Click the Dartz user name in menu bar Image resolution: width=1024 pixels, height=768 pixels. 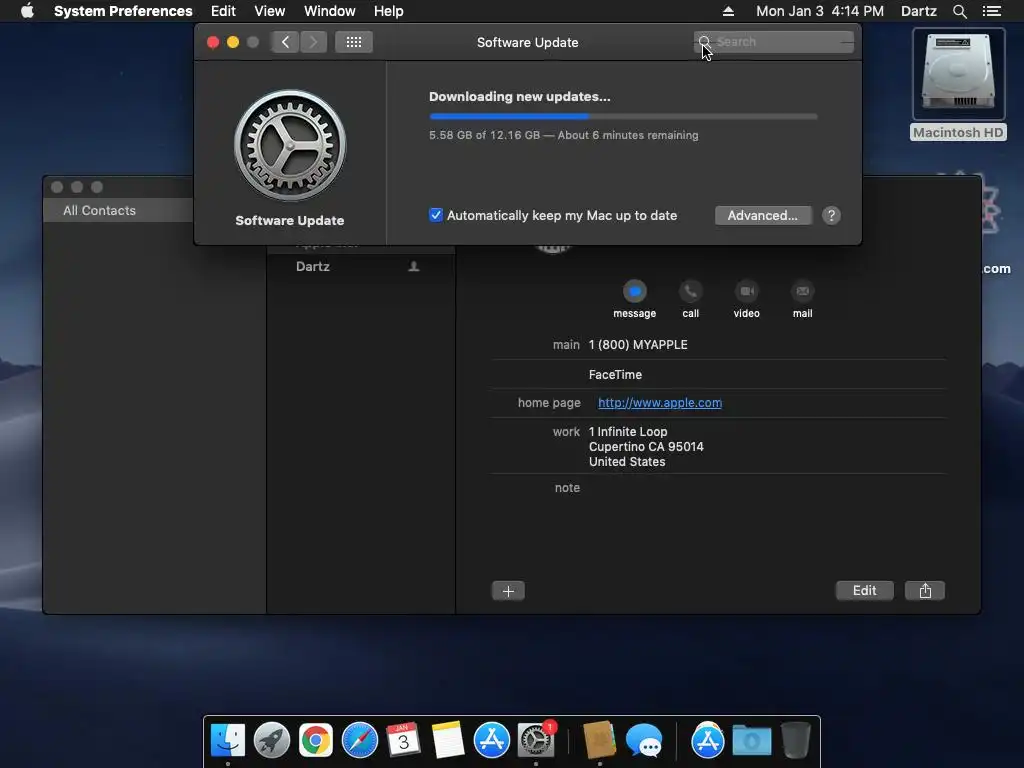pos(918,11)
